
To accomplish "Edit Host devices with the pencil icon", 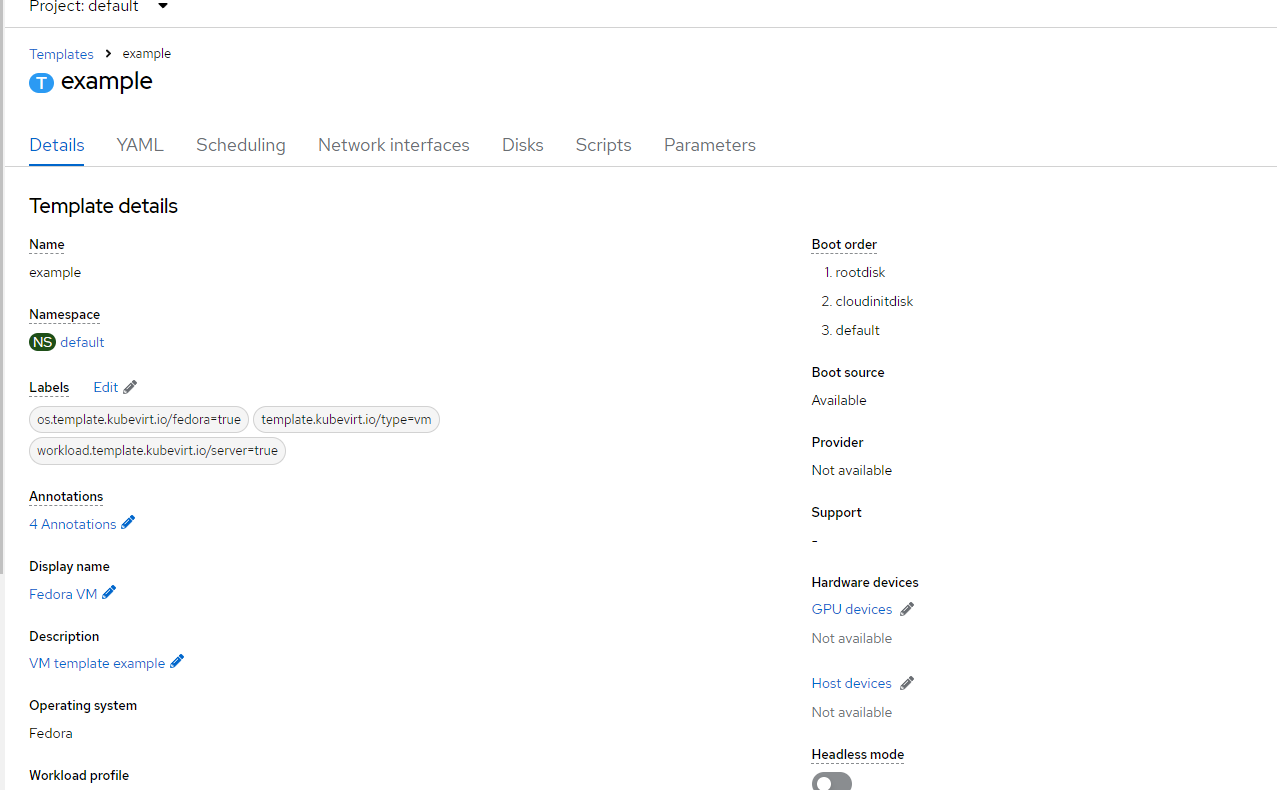I will (x=907, y=682).
